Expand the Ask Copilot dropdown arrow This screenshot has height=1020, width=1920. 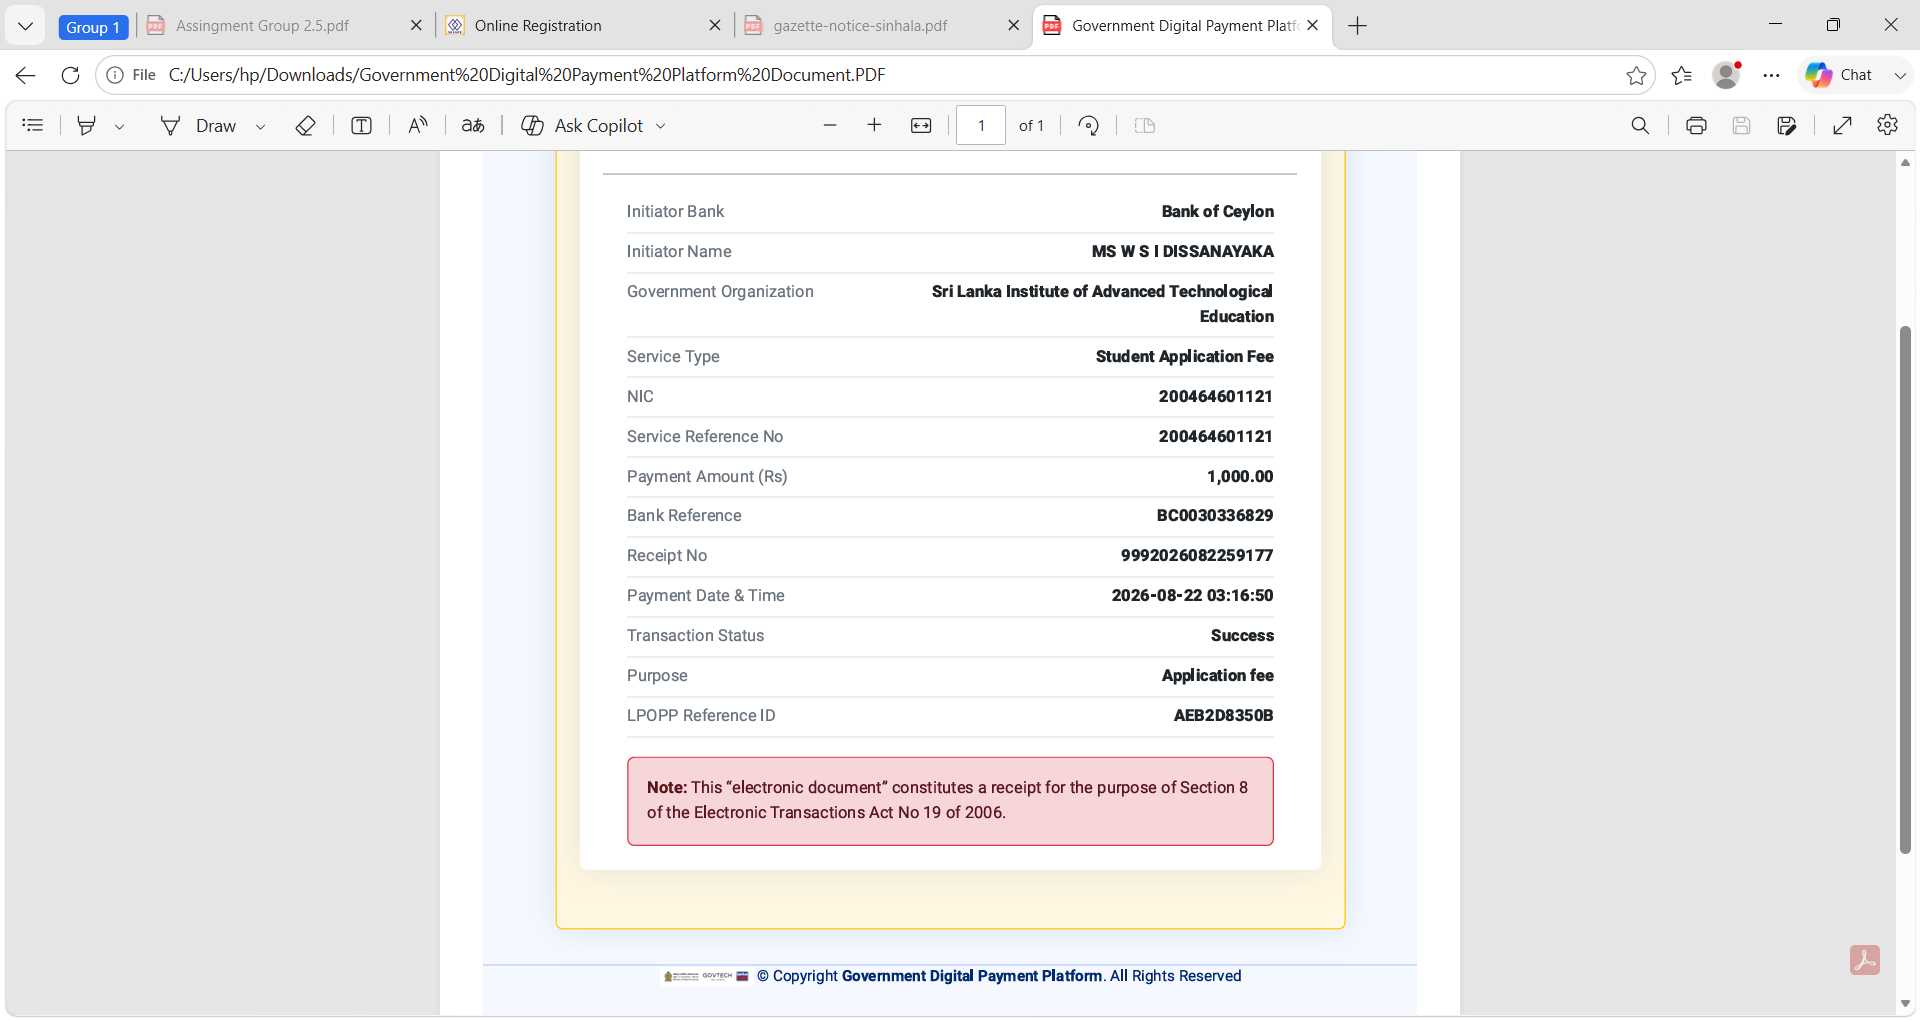pos(660,126)
